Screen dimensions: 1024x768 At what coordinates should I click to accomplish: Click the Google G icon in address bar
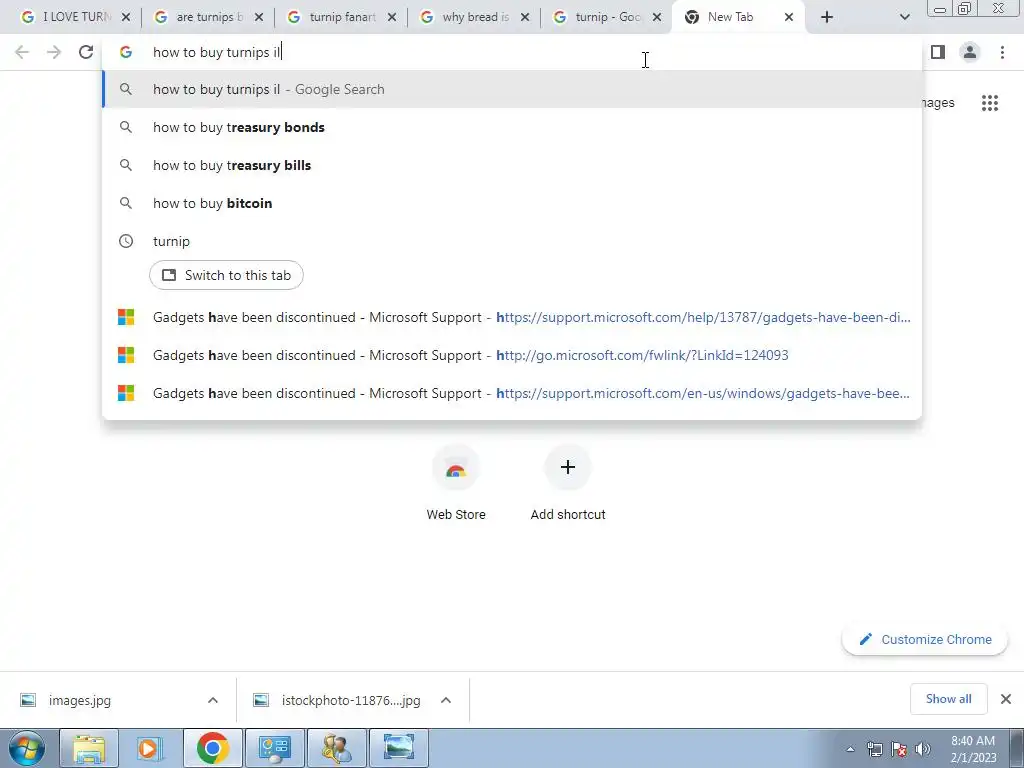click(x=126, y=52)
